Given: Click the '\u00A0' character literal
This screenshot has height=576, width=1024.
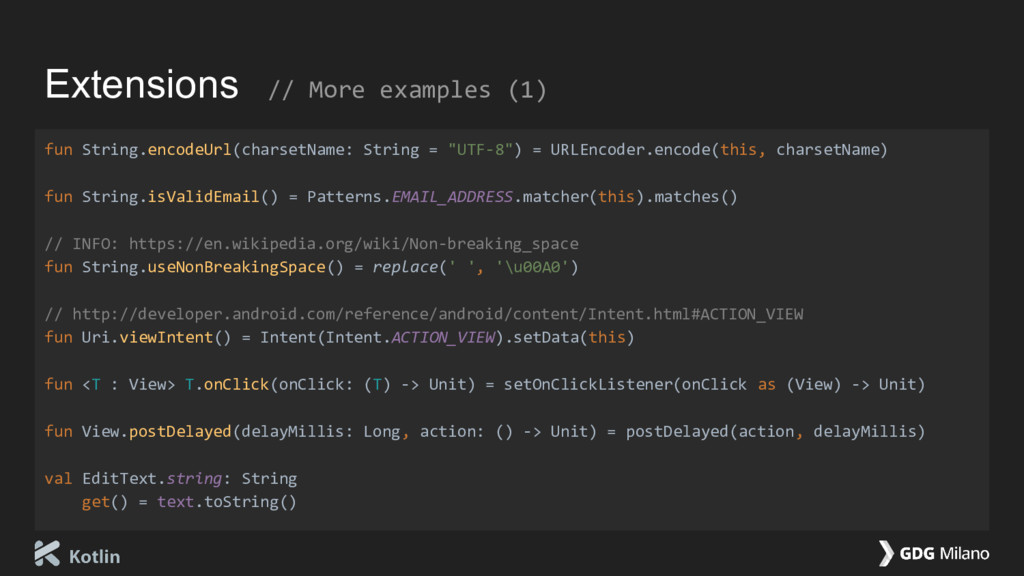Looking at the screenshot, I should 532,267.
